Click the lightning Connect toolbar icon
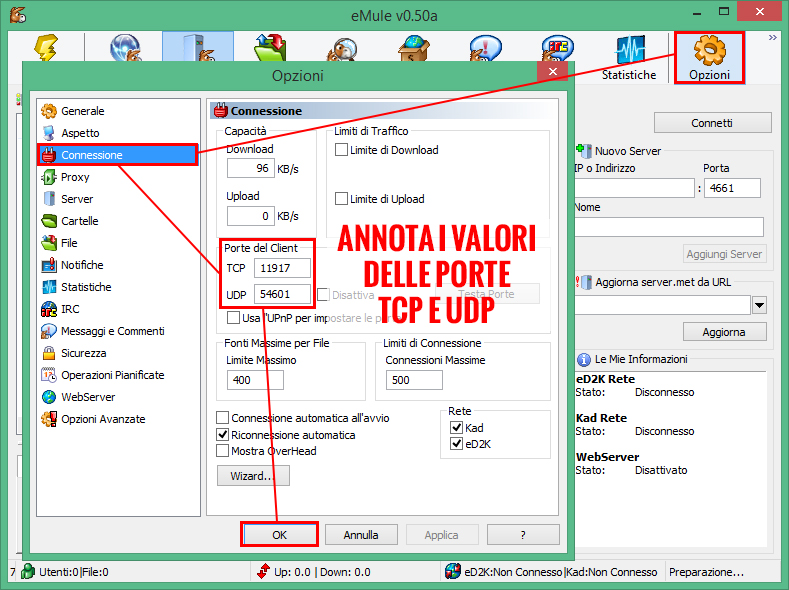 (x=46, y=48)
